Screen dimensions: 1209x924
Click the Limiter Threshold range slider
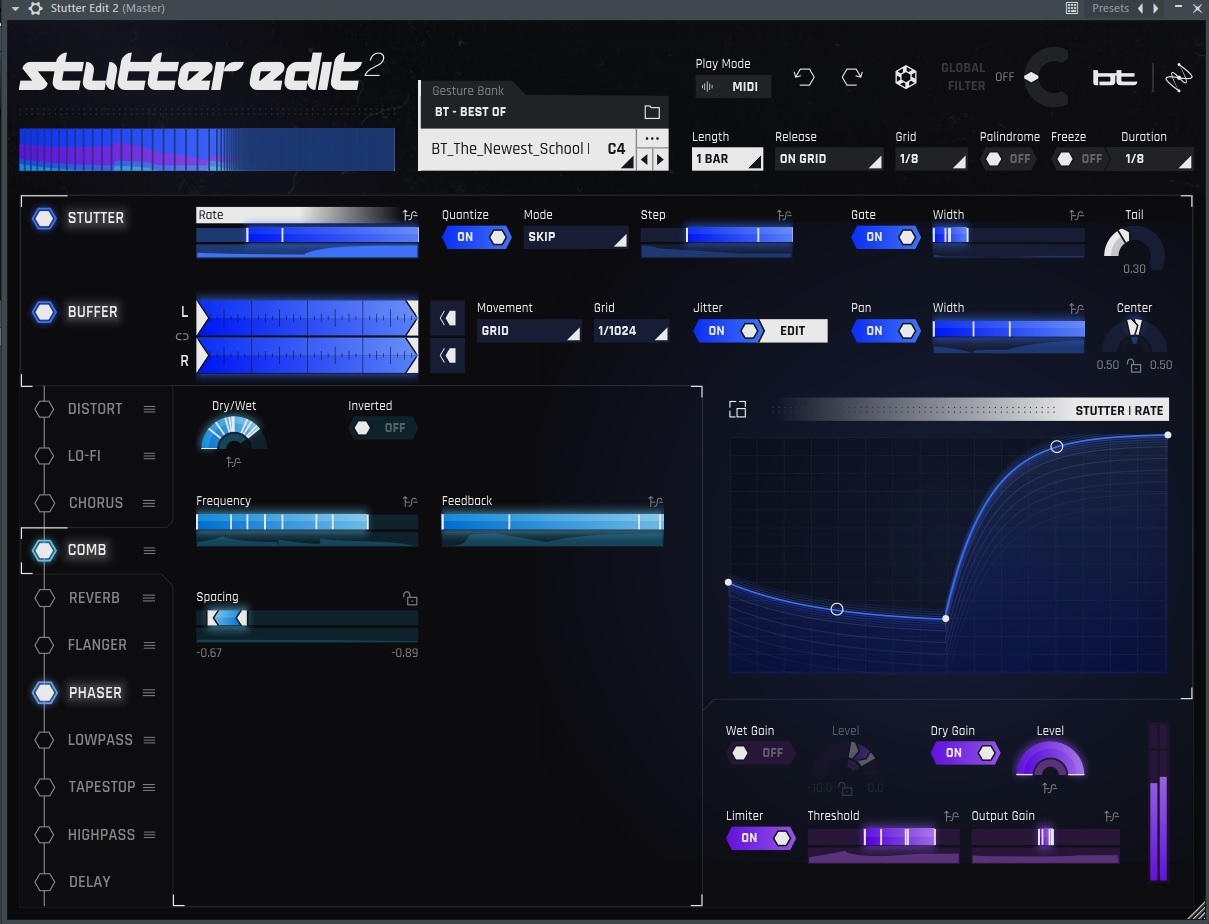[883, 837]
